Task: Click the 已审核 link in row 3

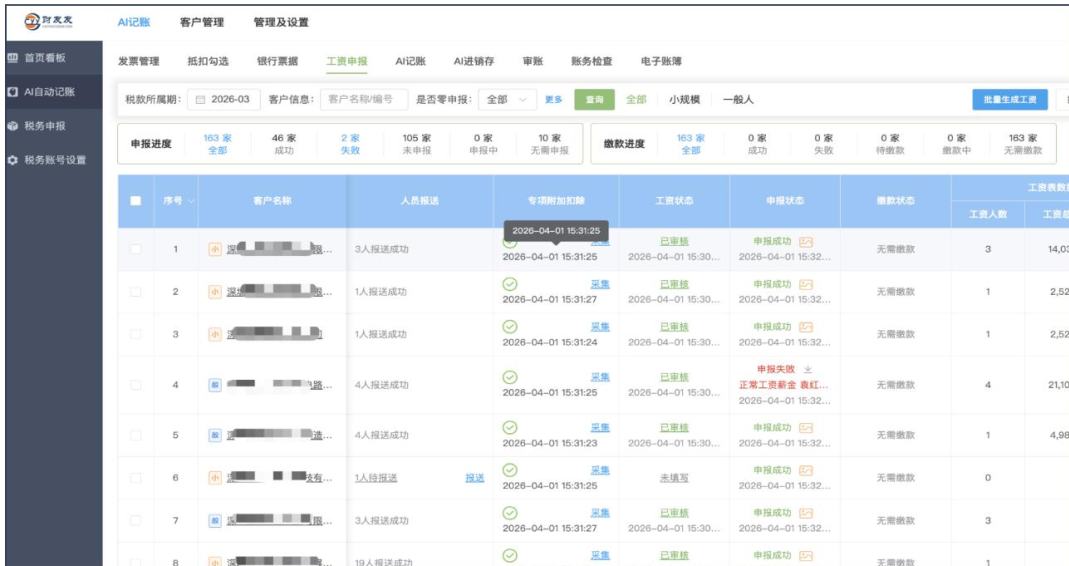Action: pyautogui.click(x=674, y=327)
